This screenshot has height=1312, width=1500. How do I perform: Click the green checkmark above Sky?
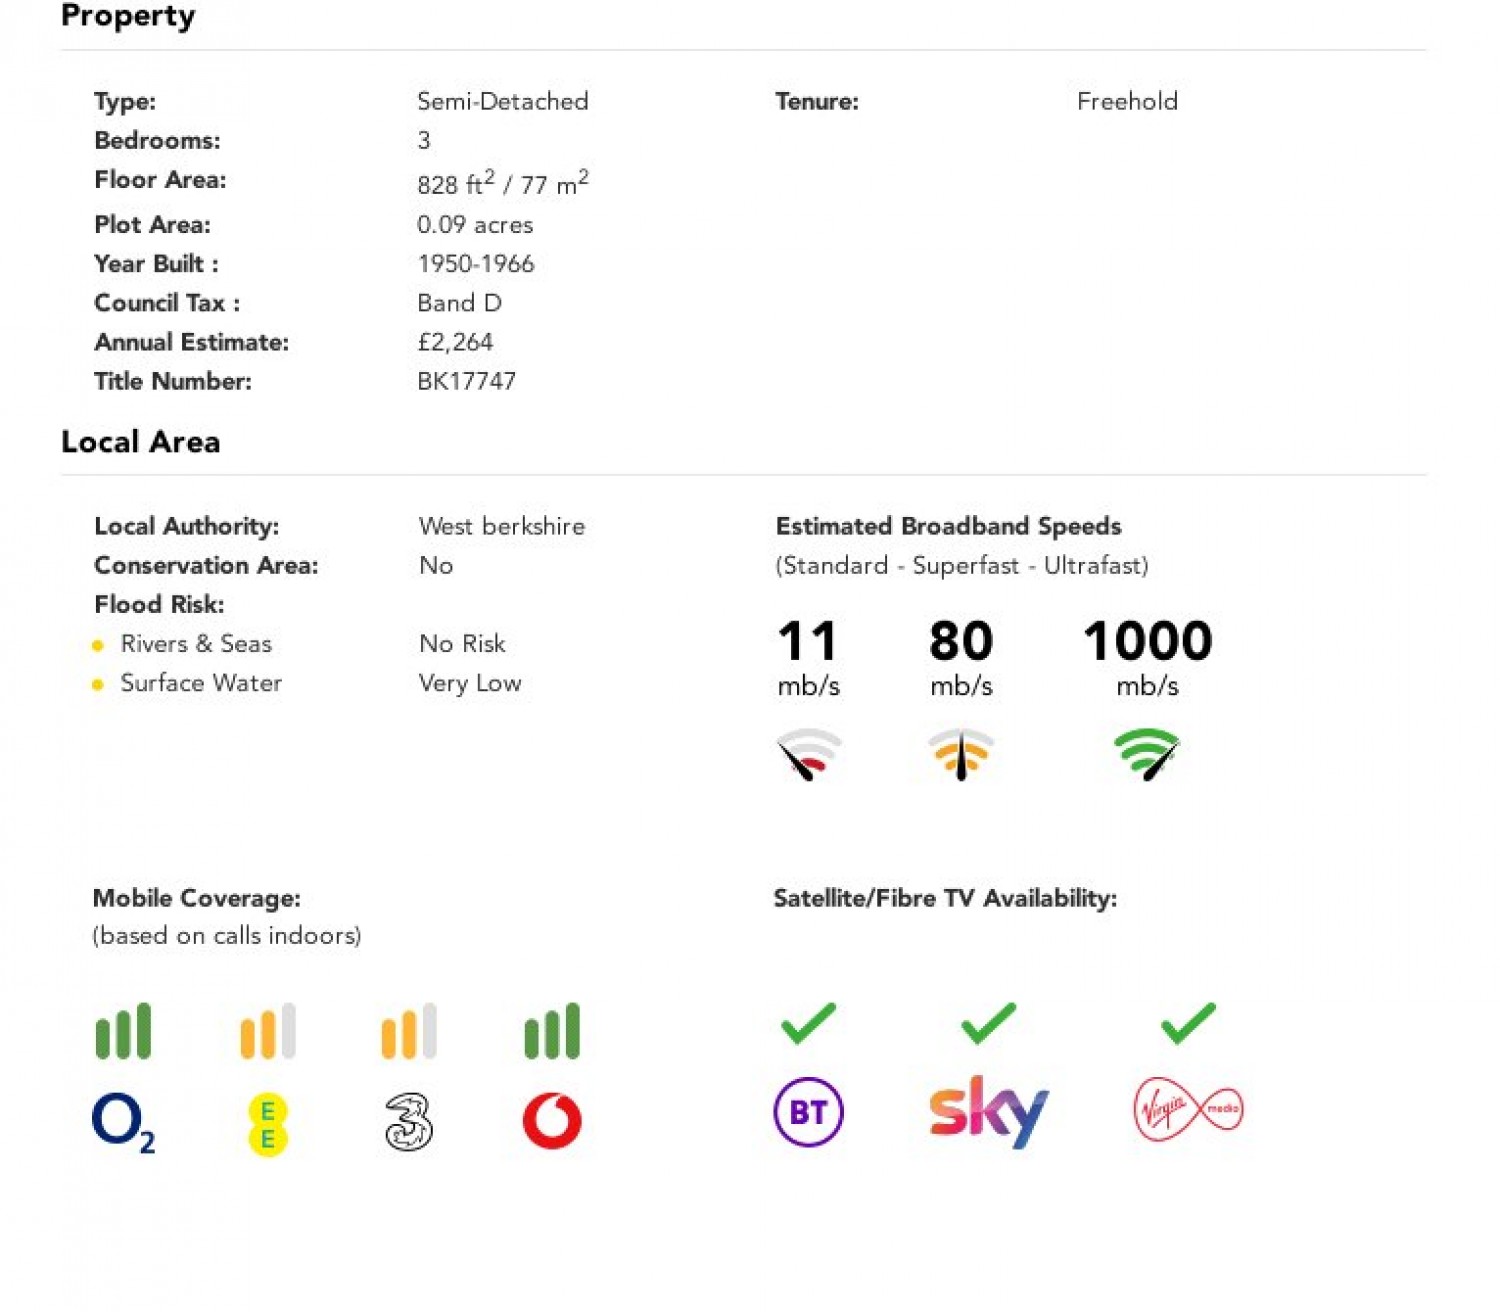point(988,1023)
